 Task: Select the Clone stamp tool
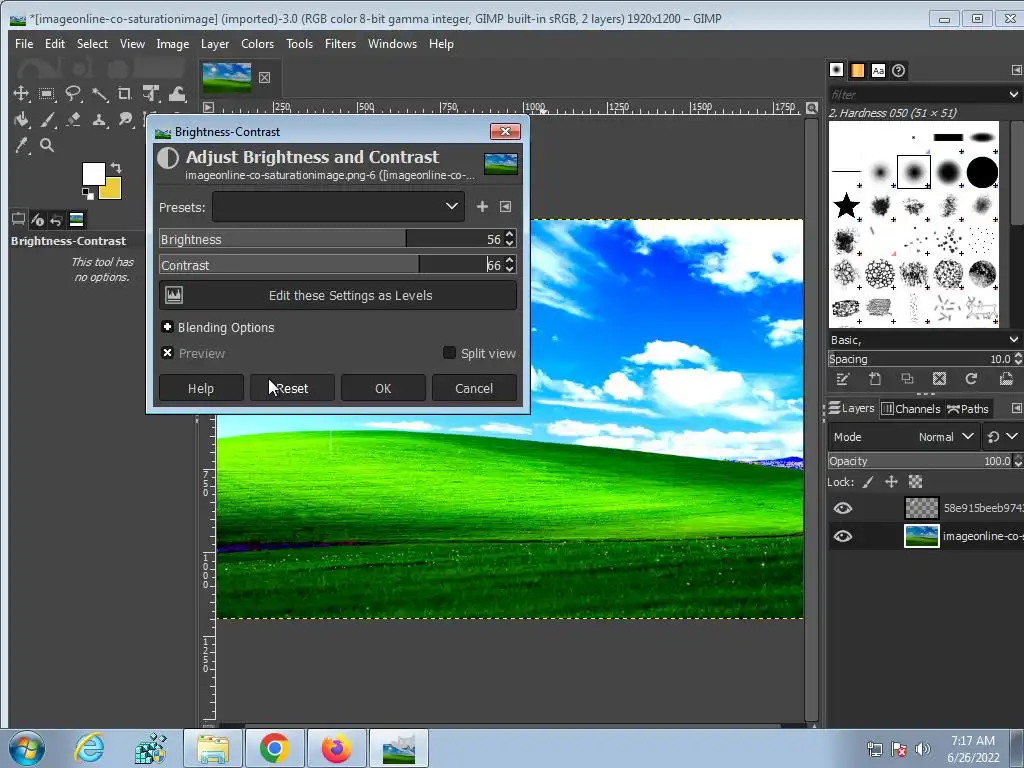coord(99,120)
